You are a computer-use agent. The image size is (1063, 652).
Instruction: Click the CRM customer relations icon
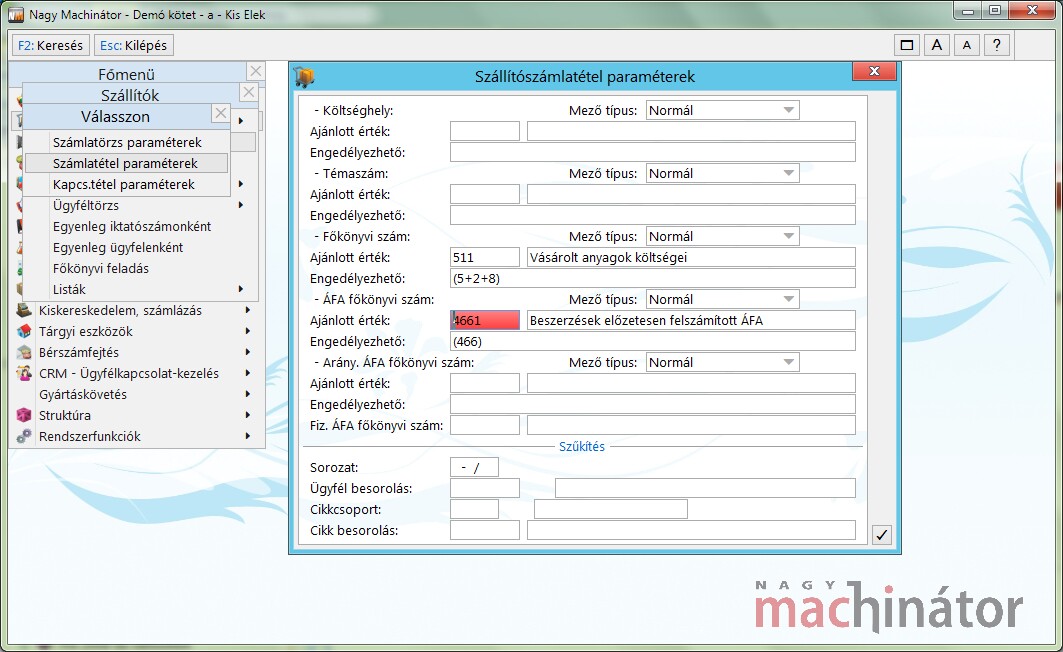coord(24,373)
